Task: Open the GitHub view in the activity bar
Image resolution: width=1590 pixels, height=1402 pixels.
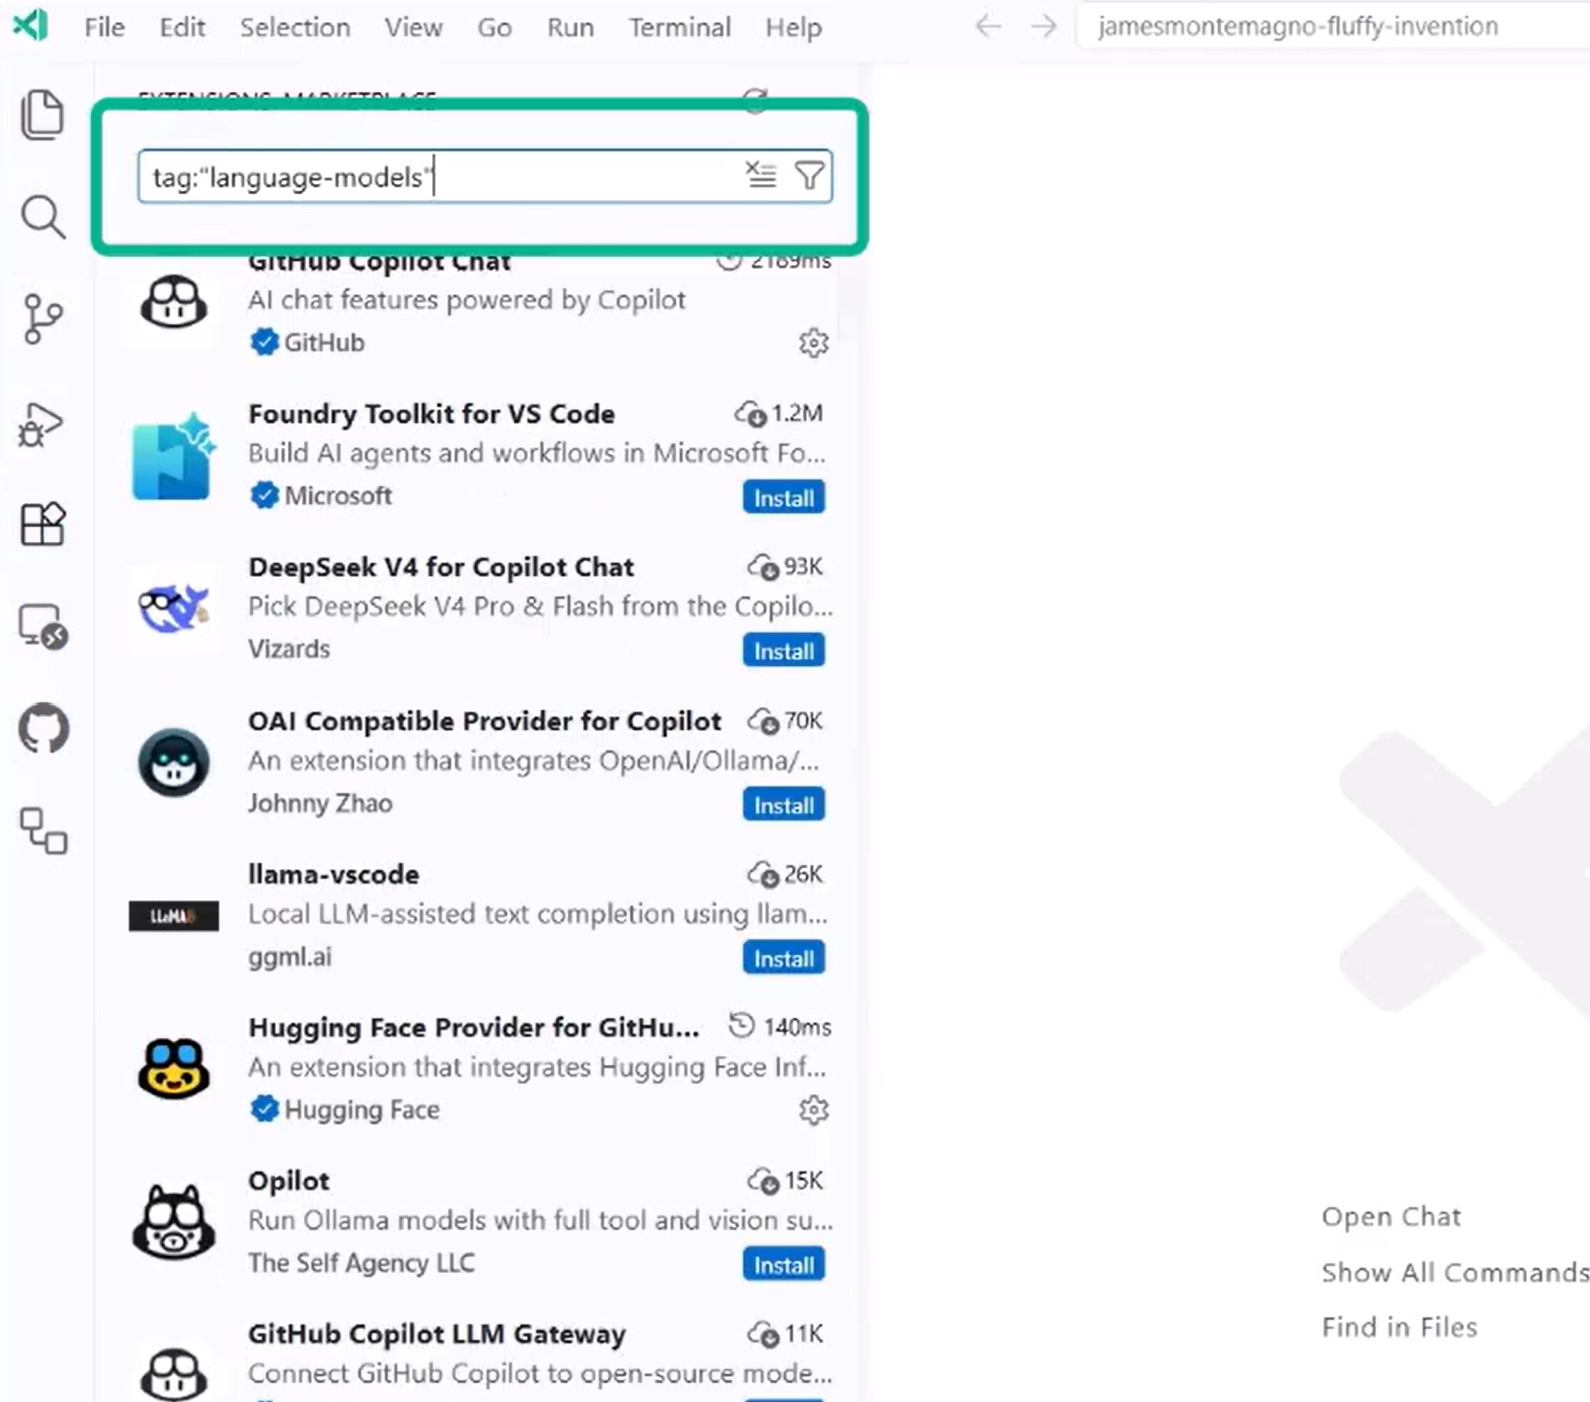Action: point(43,728)
